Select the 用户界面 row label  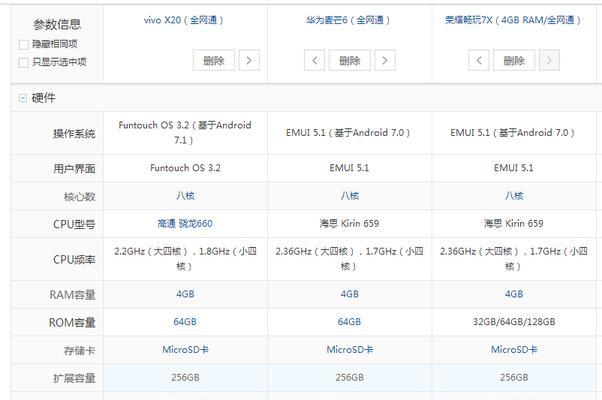click(74, 169)
